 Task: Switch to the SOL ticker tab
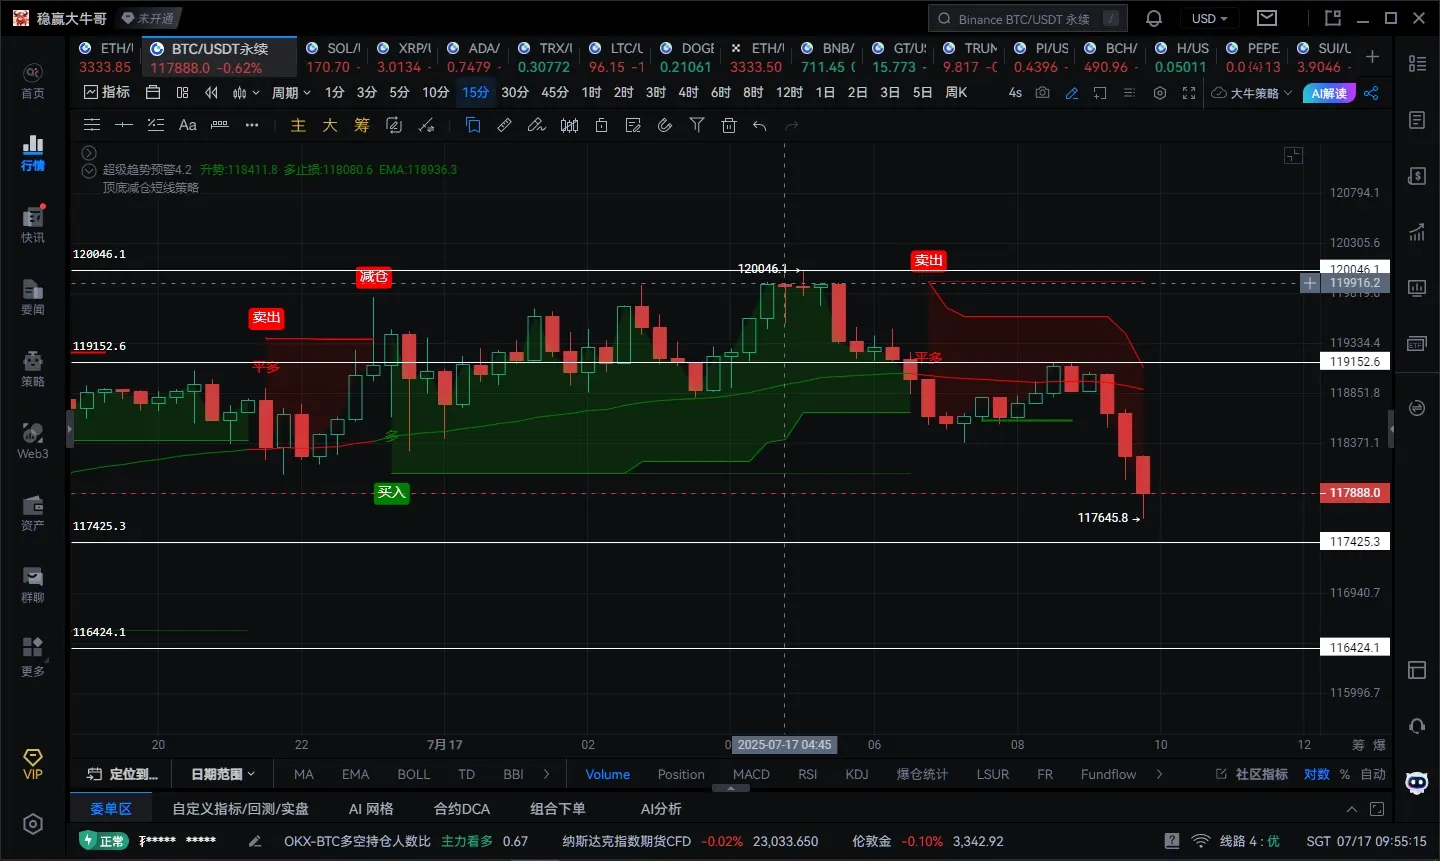pos(334,57)
